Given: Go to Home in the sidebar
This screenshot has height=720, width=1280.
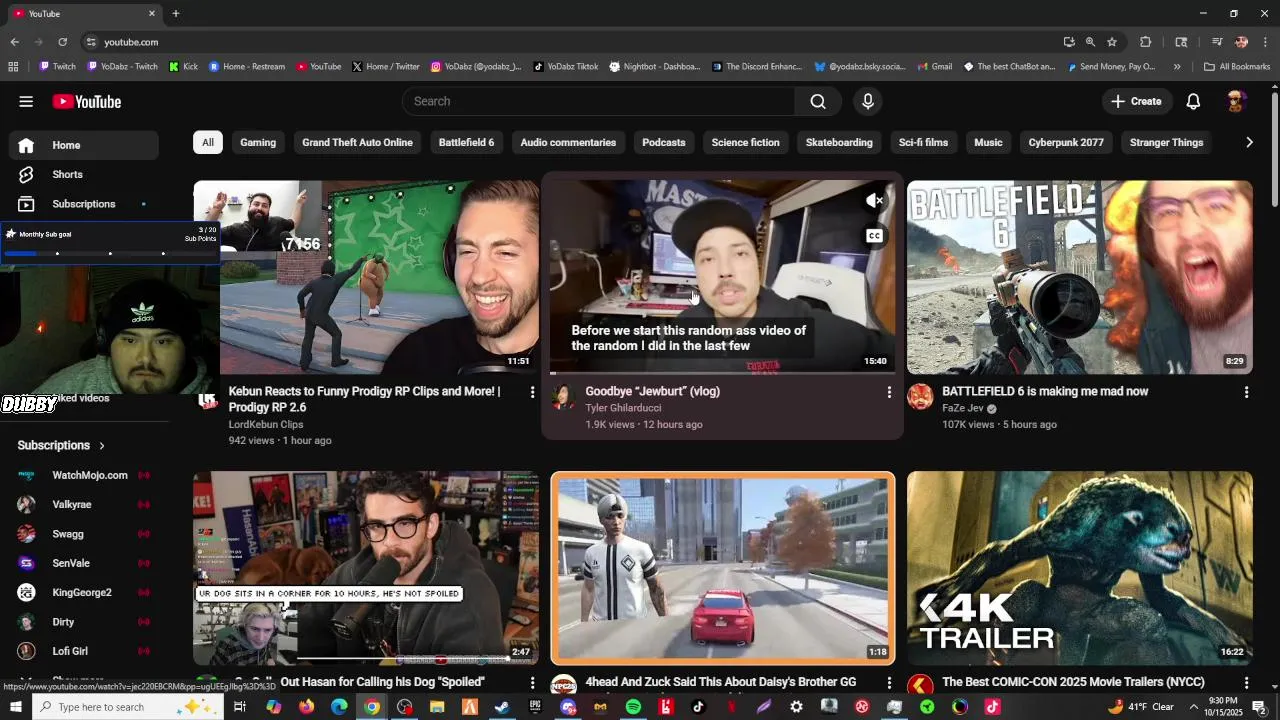Looking at the screenshot, I should 84,145.
